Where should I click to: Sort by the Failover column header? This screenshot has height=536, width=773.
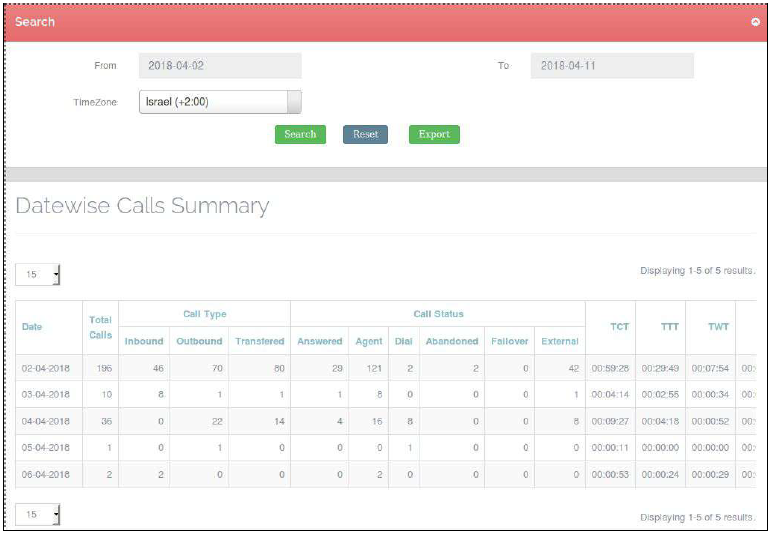point(510,341)
